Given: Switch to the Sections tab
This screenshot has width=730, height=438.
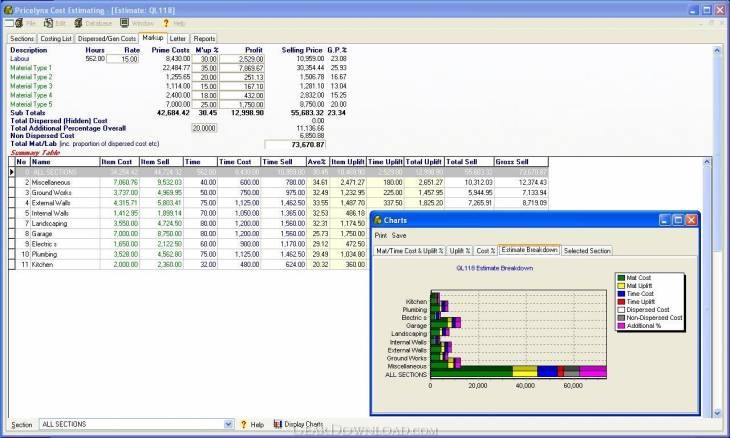Looking at the screenshot, I should tap(22, 39).
